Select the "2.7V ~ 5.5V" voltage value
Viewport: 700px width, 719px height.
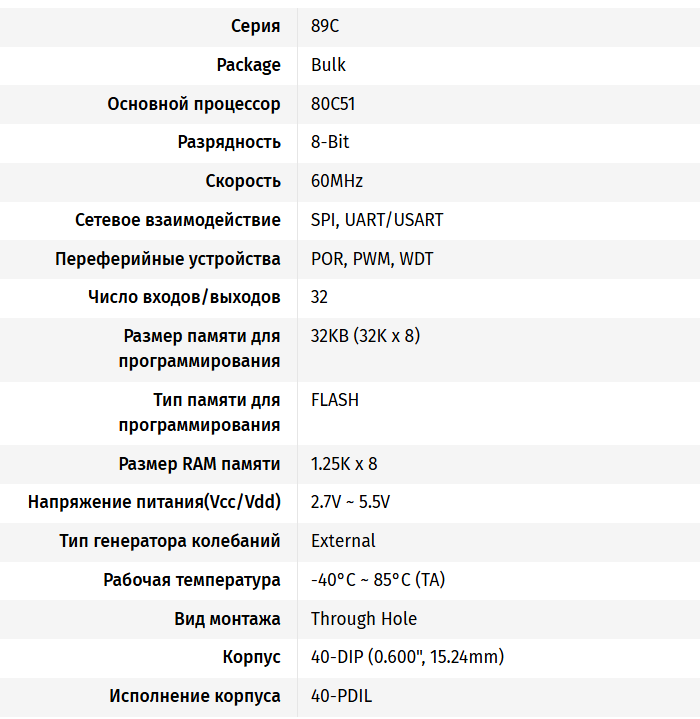(350, 502)
